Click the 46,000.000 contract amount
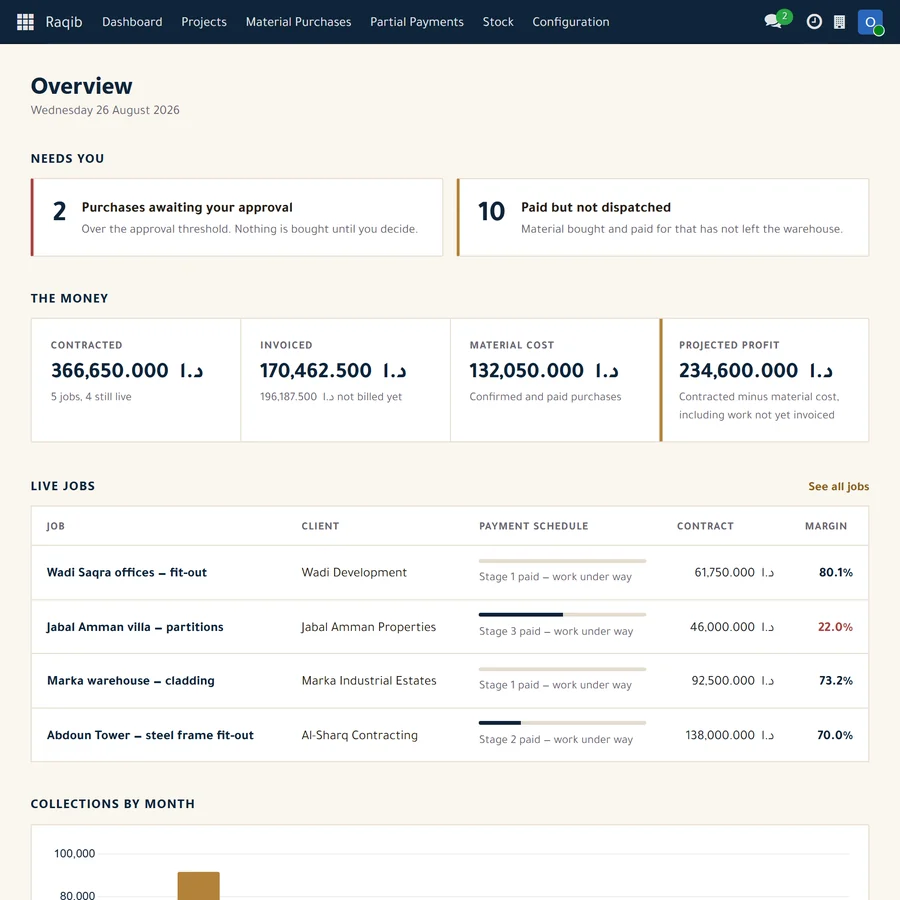This screenshot has width=900, height=900. tap(732, 627)
